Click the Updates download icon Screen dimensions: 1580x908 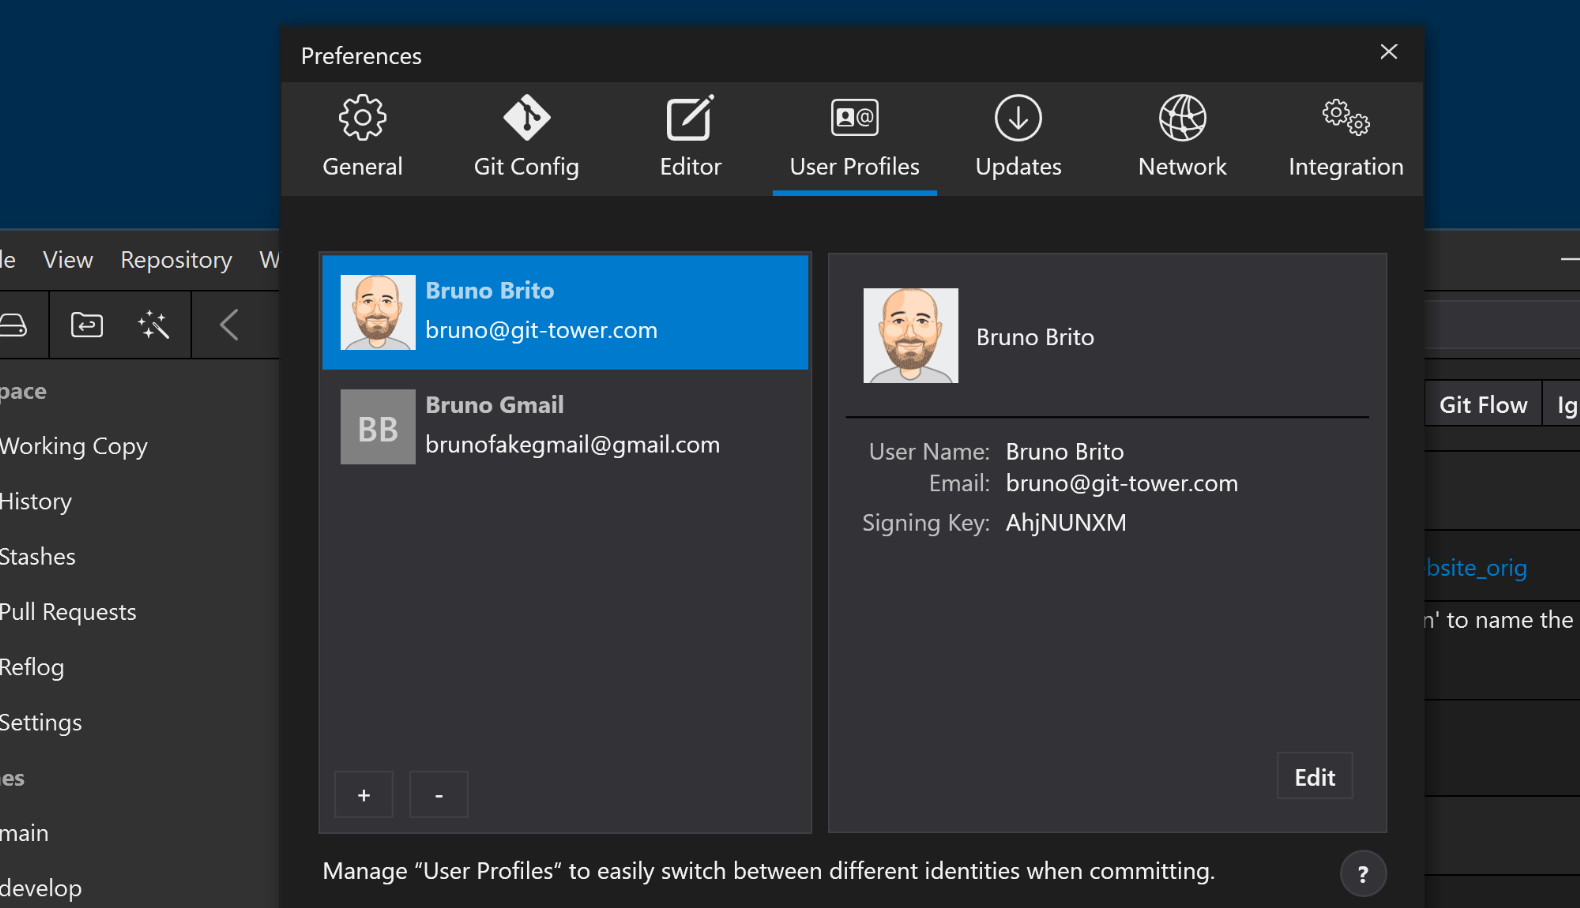1018,118
